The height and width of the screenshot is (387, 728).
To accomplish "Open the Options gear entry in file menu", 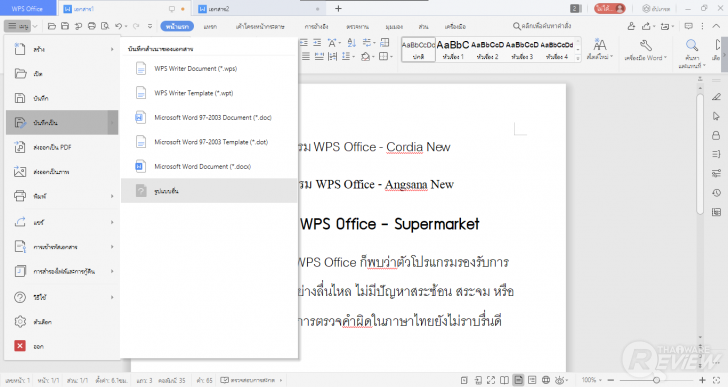I will coord(62,322).
